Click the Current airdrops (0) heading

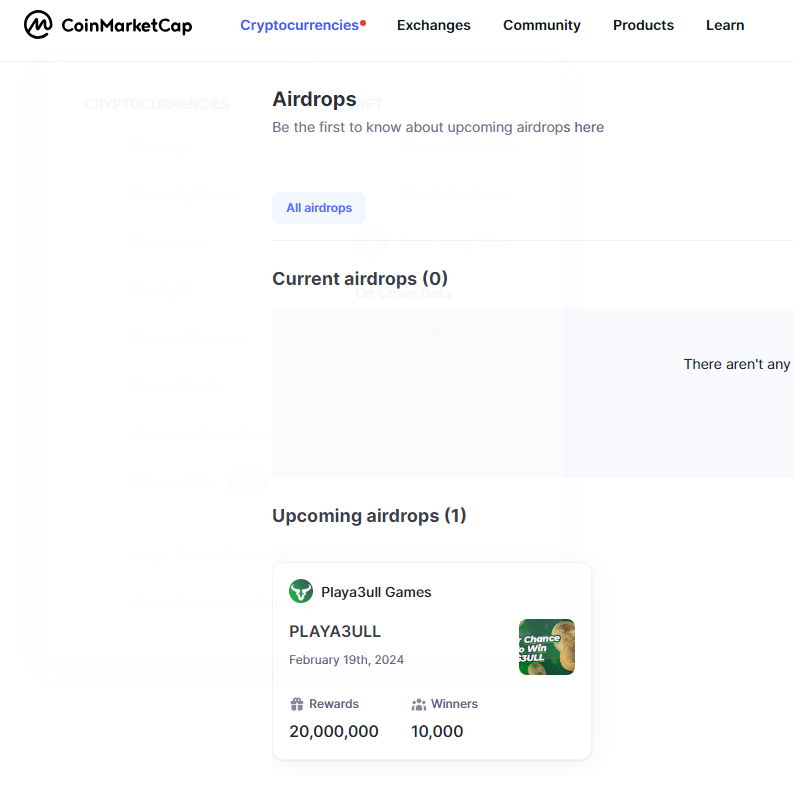[x=360, y=279]
